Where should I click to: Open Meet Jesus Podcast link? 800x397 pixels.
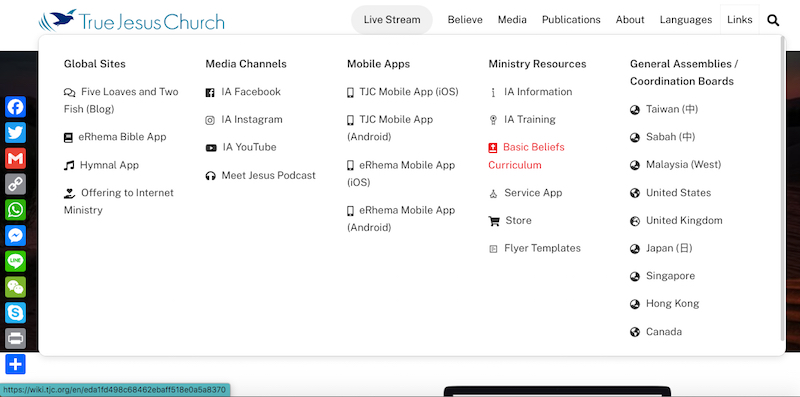coord(261,176)
